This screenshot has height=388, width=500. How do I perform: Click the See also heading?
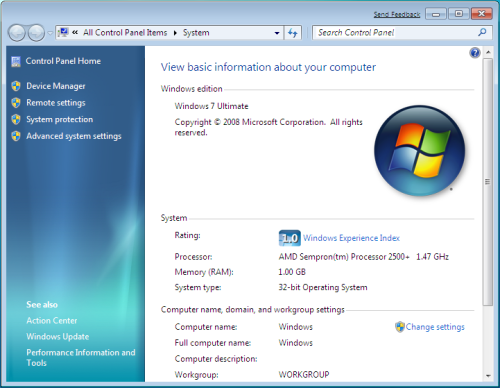point(42,305)
